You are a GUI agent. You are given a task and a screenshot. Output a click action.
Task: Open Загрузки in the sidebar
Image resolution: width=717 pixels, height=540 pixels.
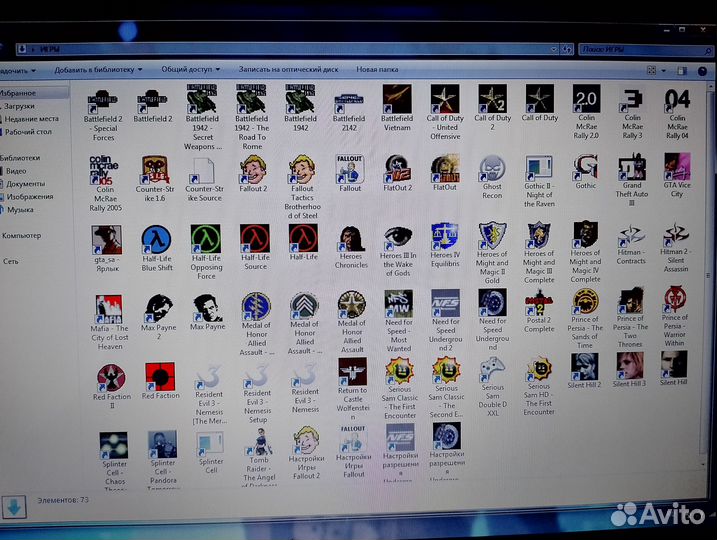click(19, 106)
